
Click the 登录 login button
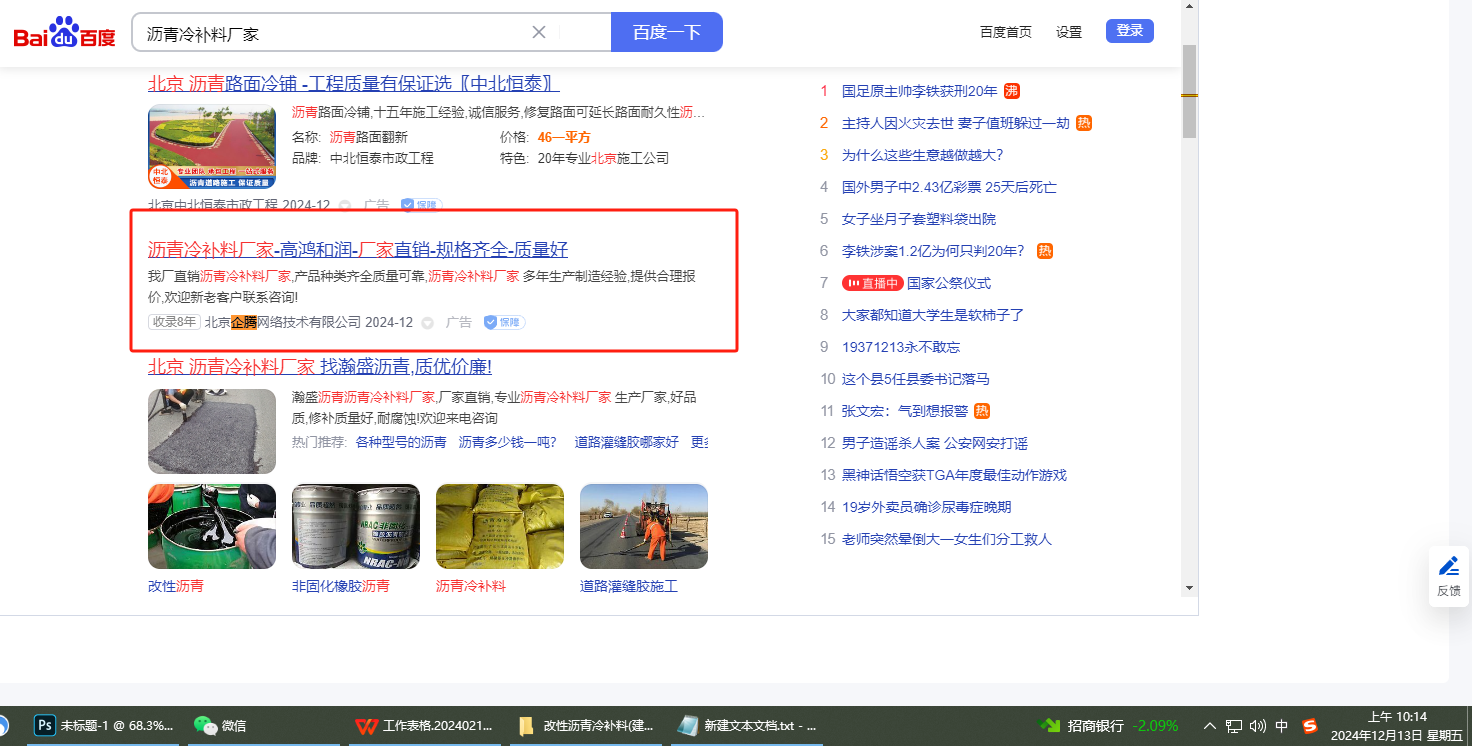tap(1130, 31)
